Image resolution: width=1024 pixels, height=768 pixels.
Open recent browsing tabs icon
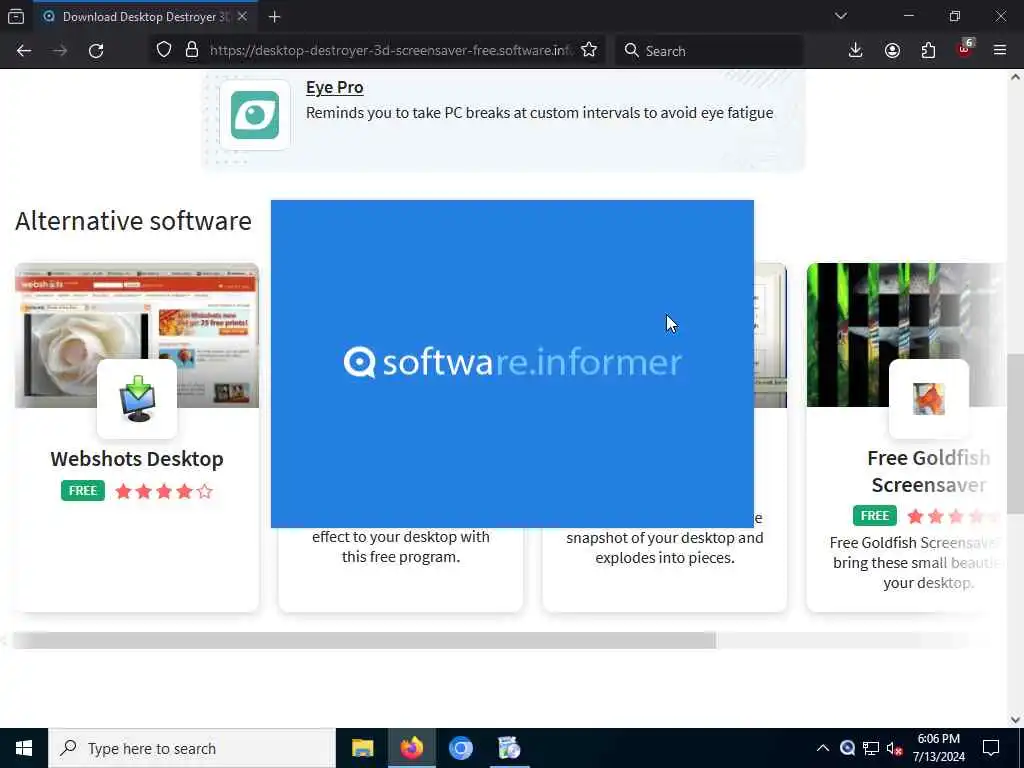(16, 17)
